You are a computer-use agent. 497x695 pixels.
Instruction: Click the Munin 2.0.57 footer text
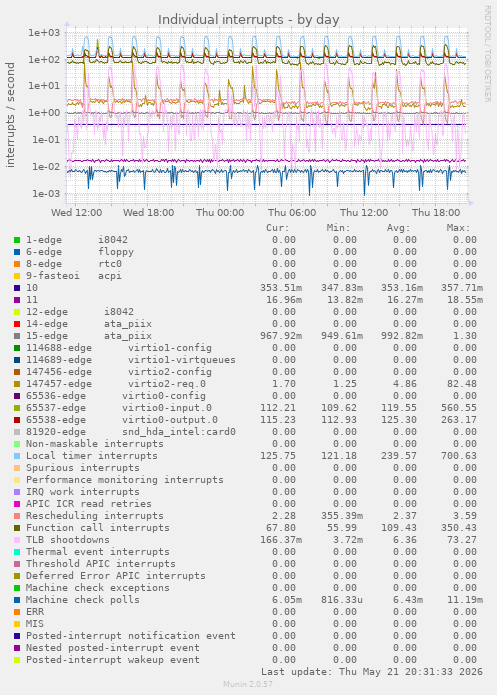pyautogui.click(x=248, y=684)
